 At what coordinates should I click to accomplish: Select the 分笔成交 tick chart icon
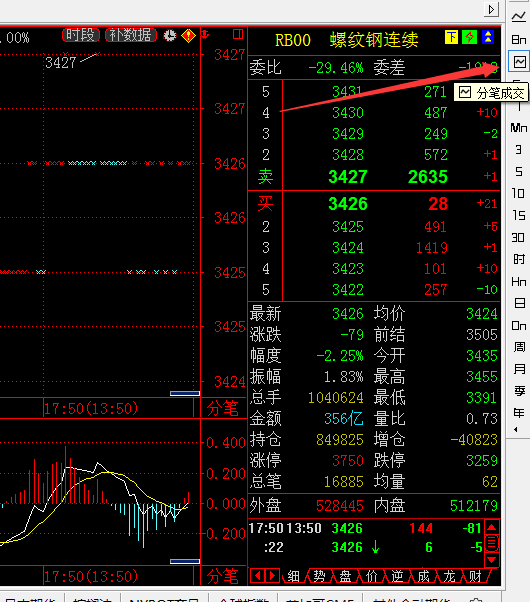tap(519, 61)
